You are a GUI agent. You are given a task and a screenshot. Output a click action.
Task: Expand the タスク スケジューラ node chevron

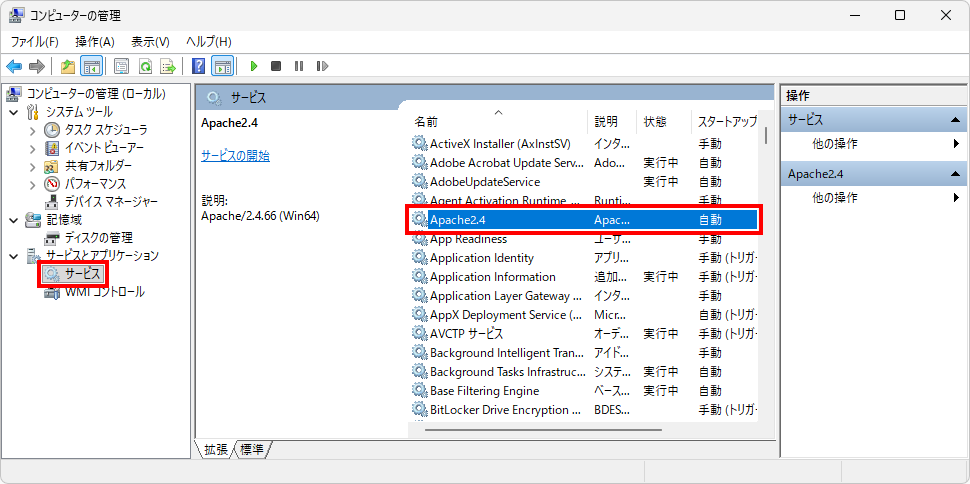click(x=33, y=131)
